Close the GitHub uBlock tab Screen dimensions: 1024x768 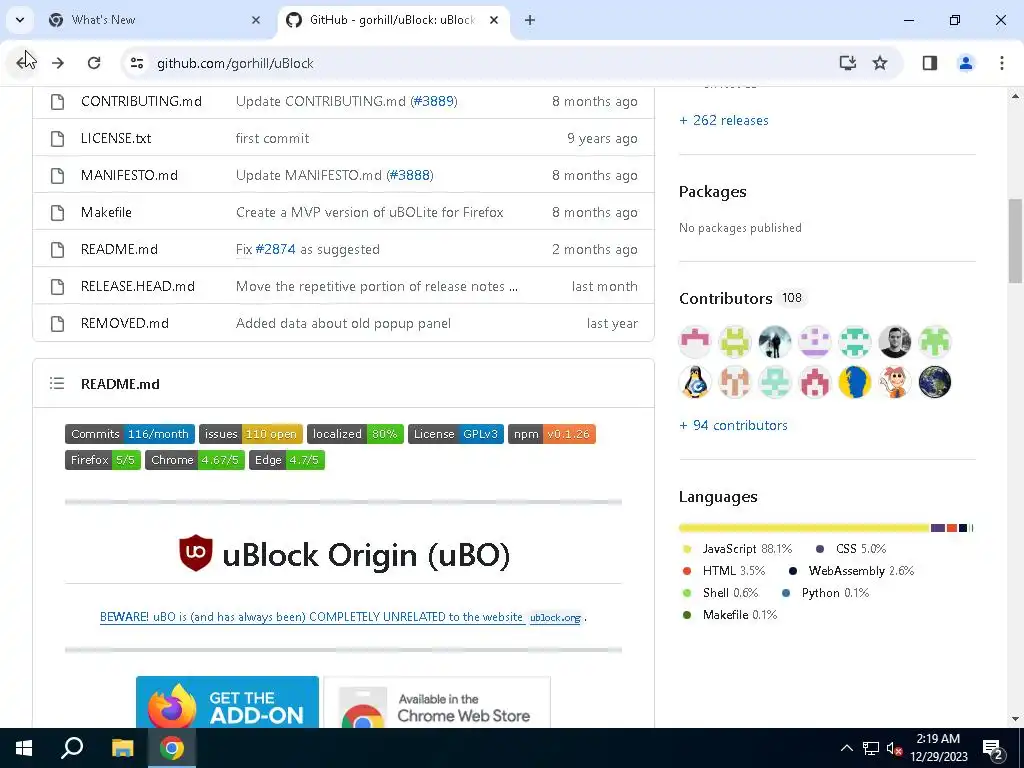coord(494,20)
